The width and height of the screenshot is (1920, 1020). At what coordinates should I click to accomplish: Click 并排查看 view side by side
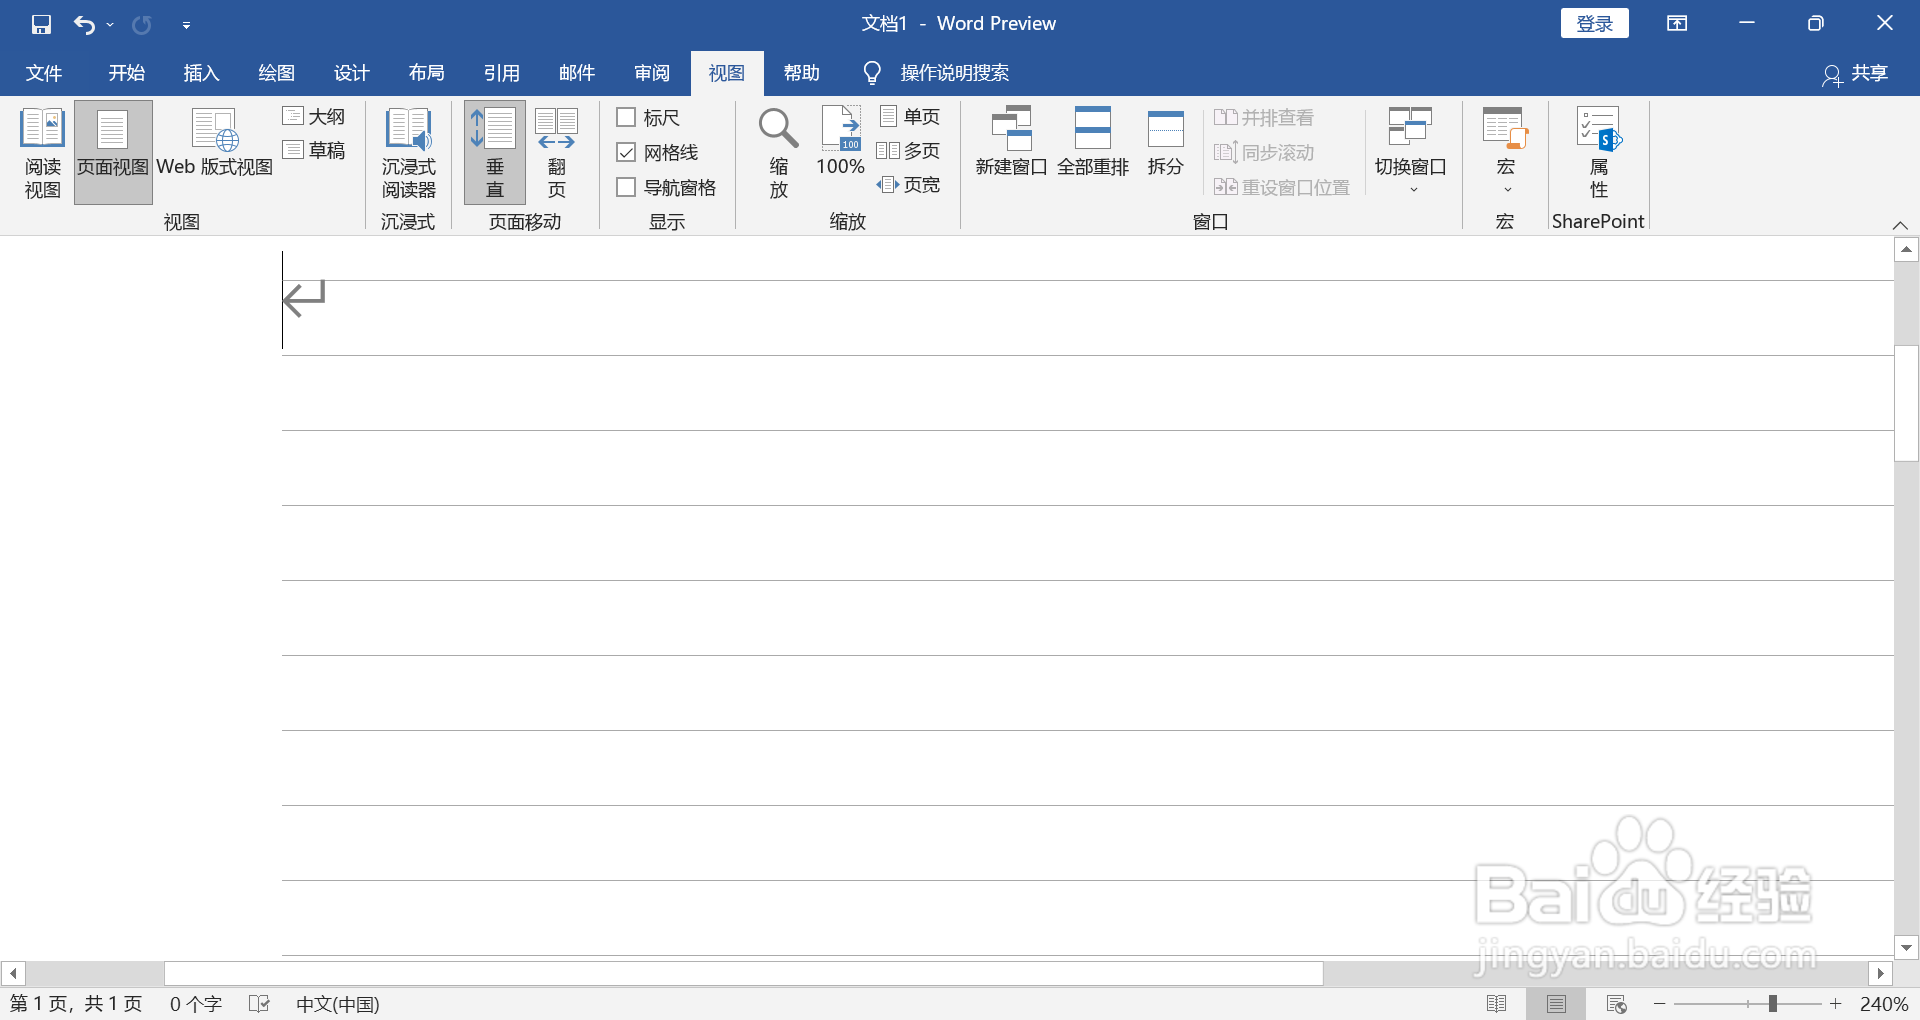click(x=1264, y=117)
